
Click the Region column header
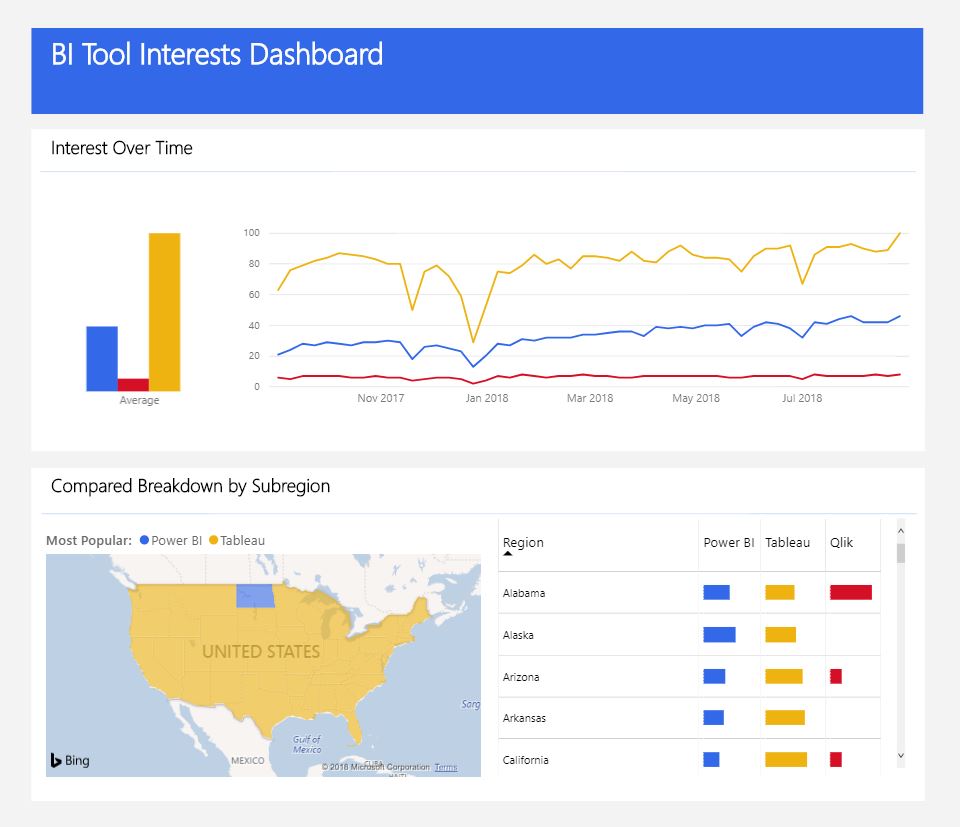click(522, 543)
